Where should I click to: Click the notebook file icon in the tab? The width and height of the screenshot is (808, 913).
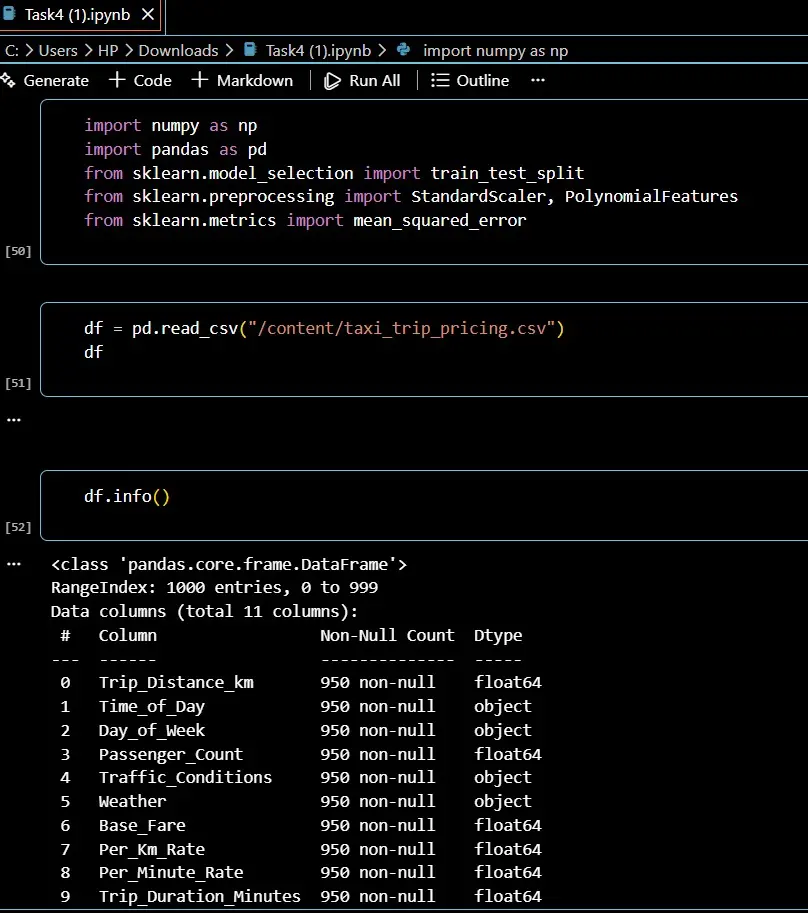[9, 14]
